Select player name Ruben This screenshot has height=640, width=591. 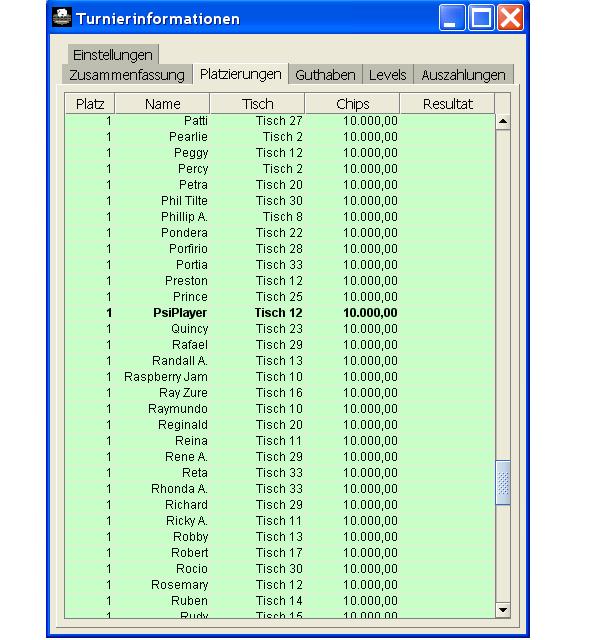(x=189, y=600)
